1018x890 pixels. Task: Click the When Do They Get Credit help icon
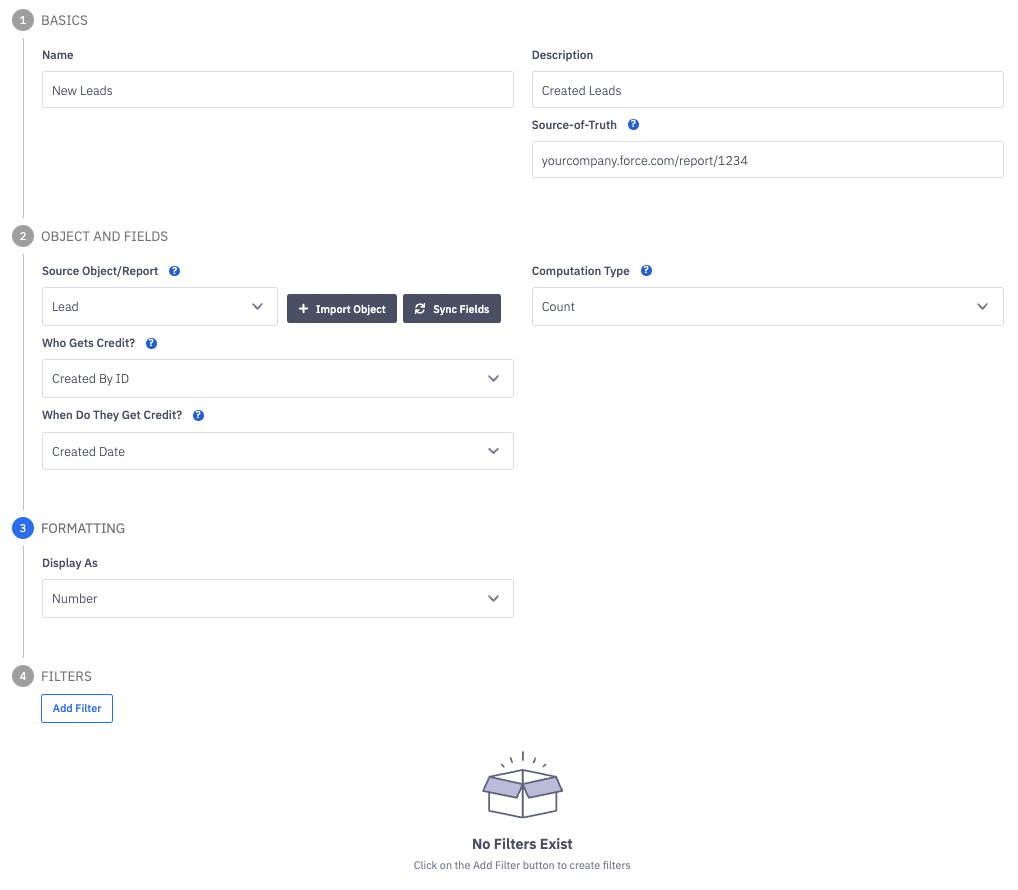tap(198, 415)
